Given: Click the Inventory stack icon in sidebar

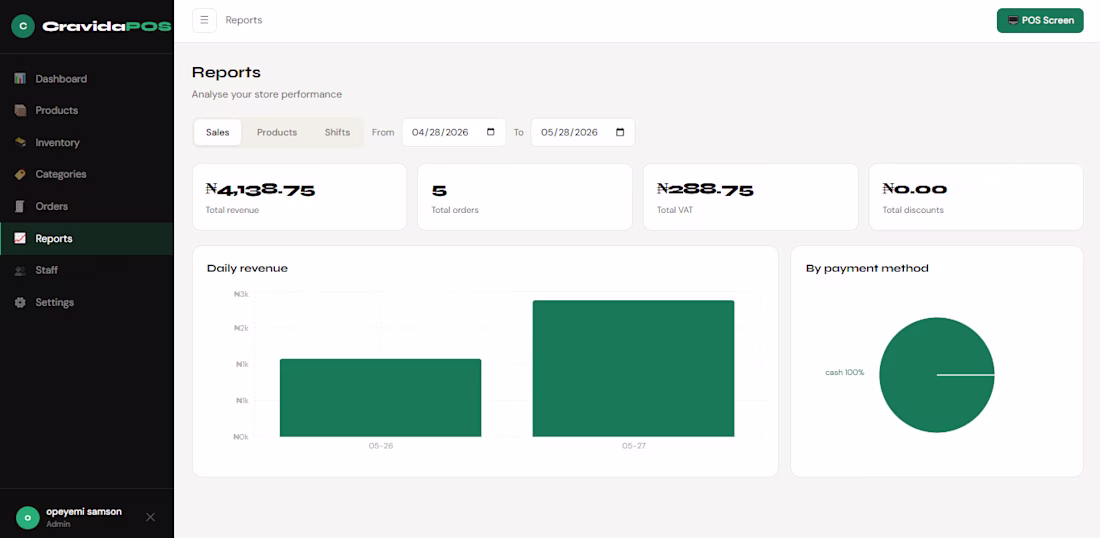Looking at the screenshot, I should coord(20,142).
